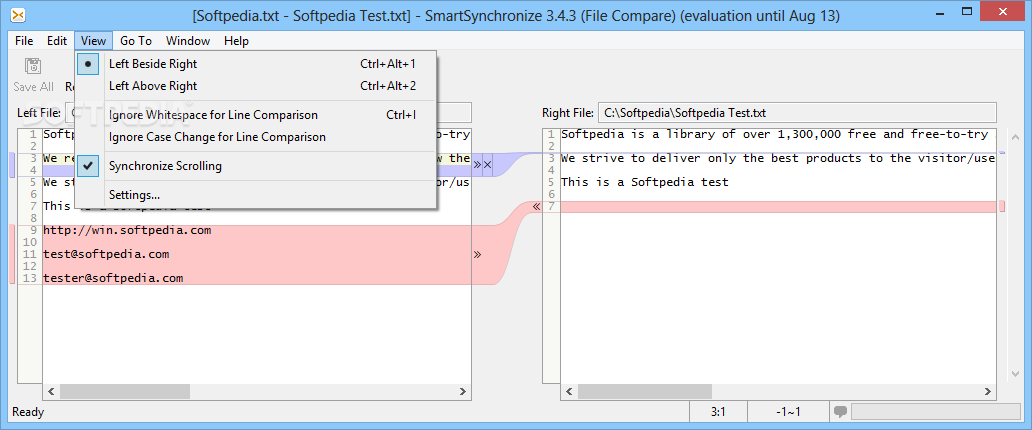
Task: Click the left pane's scroll-right arrow
Action: tap(464, 392)
